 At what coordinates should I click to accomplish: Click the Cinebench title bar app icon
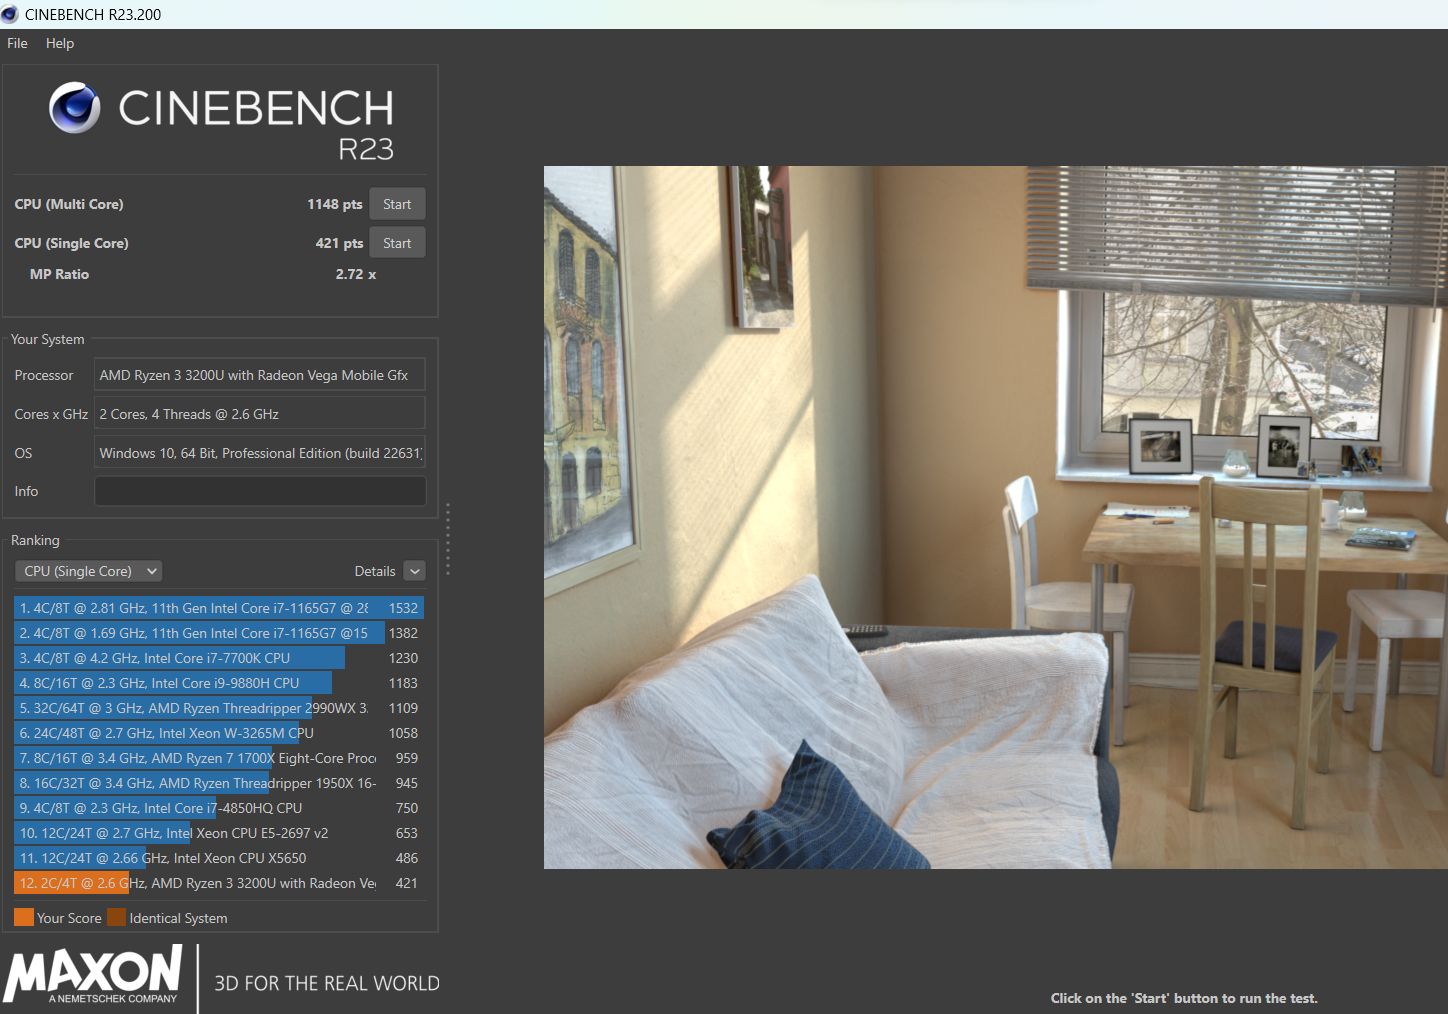click(10, 14)
